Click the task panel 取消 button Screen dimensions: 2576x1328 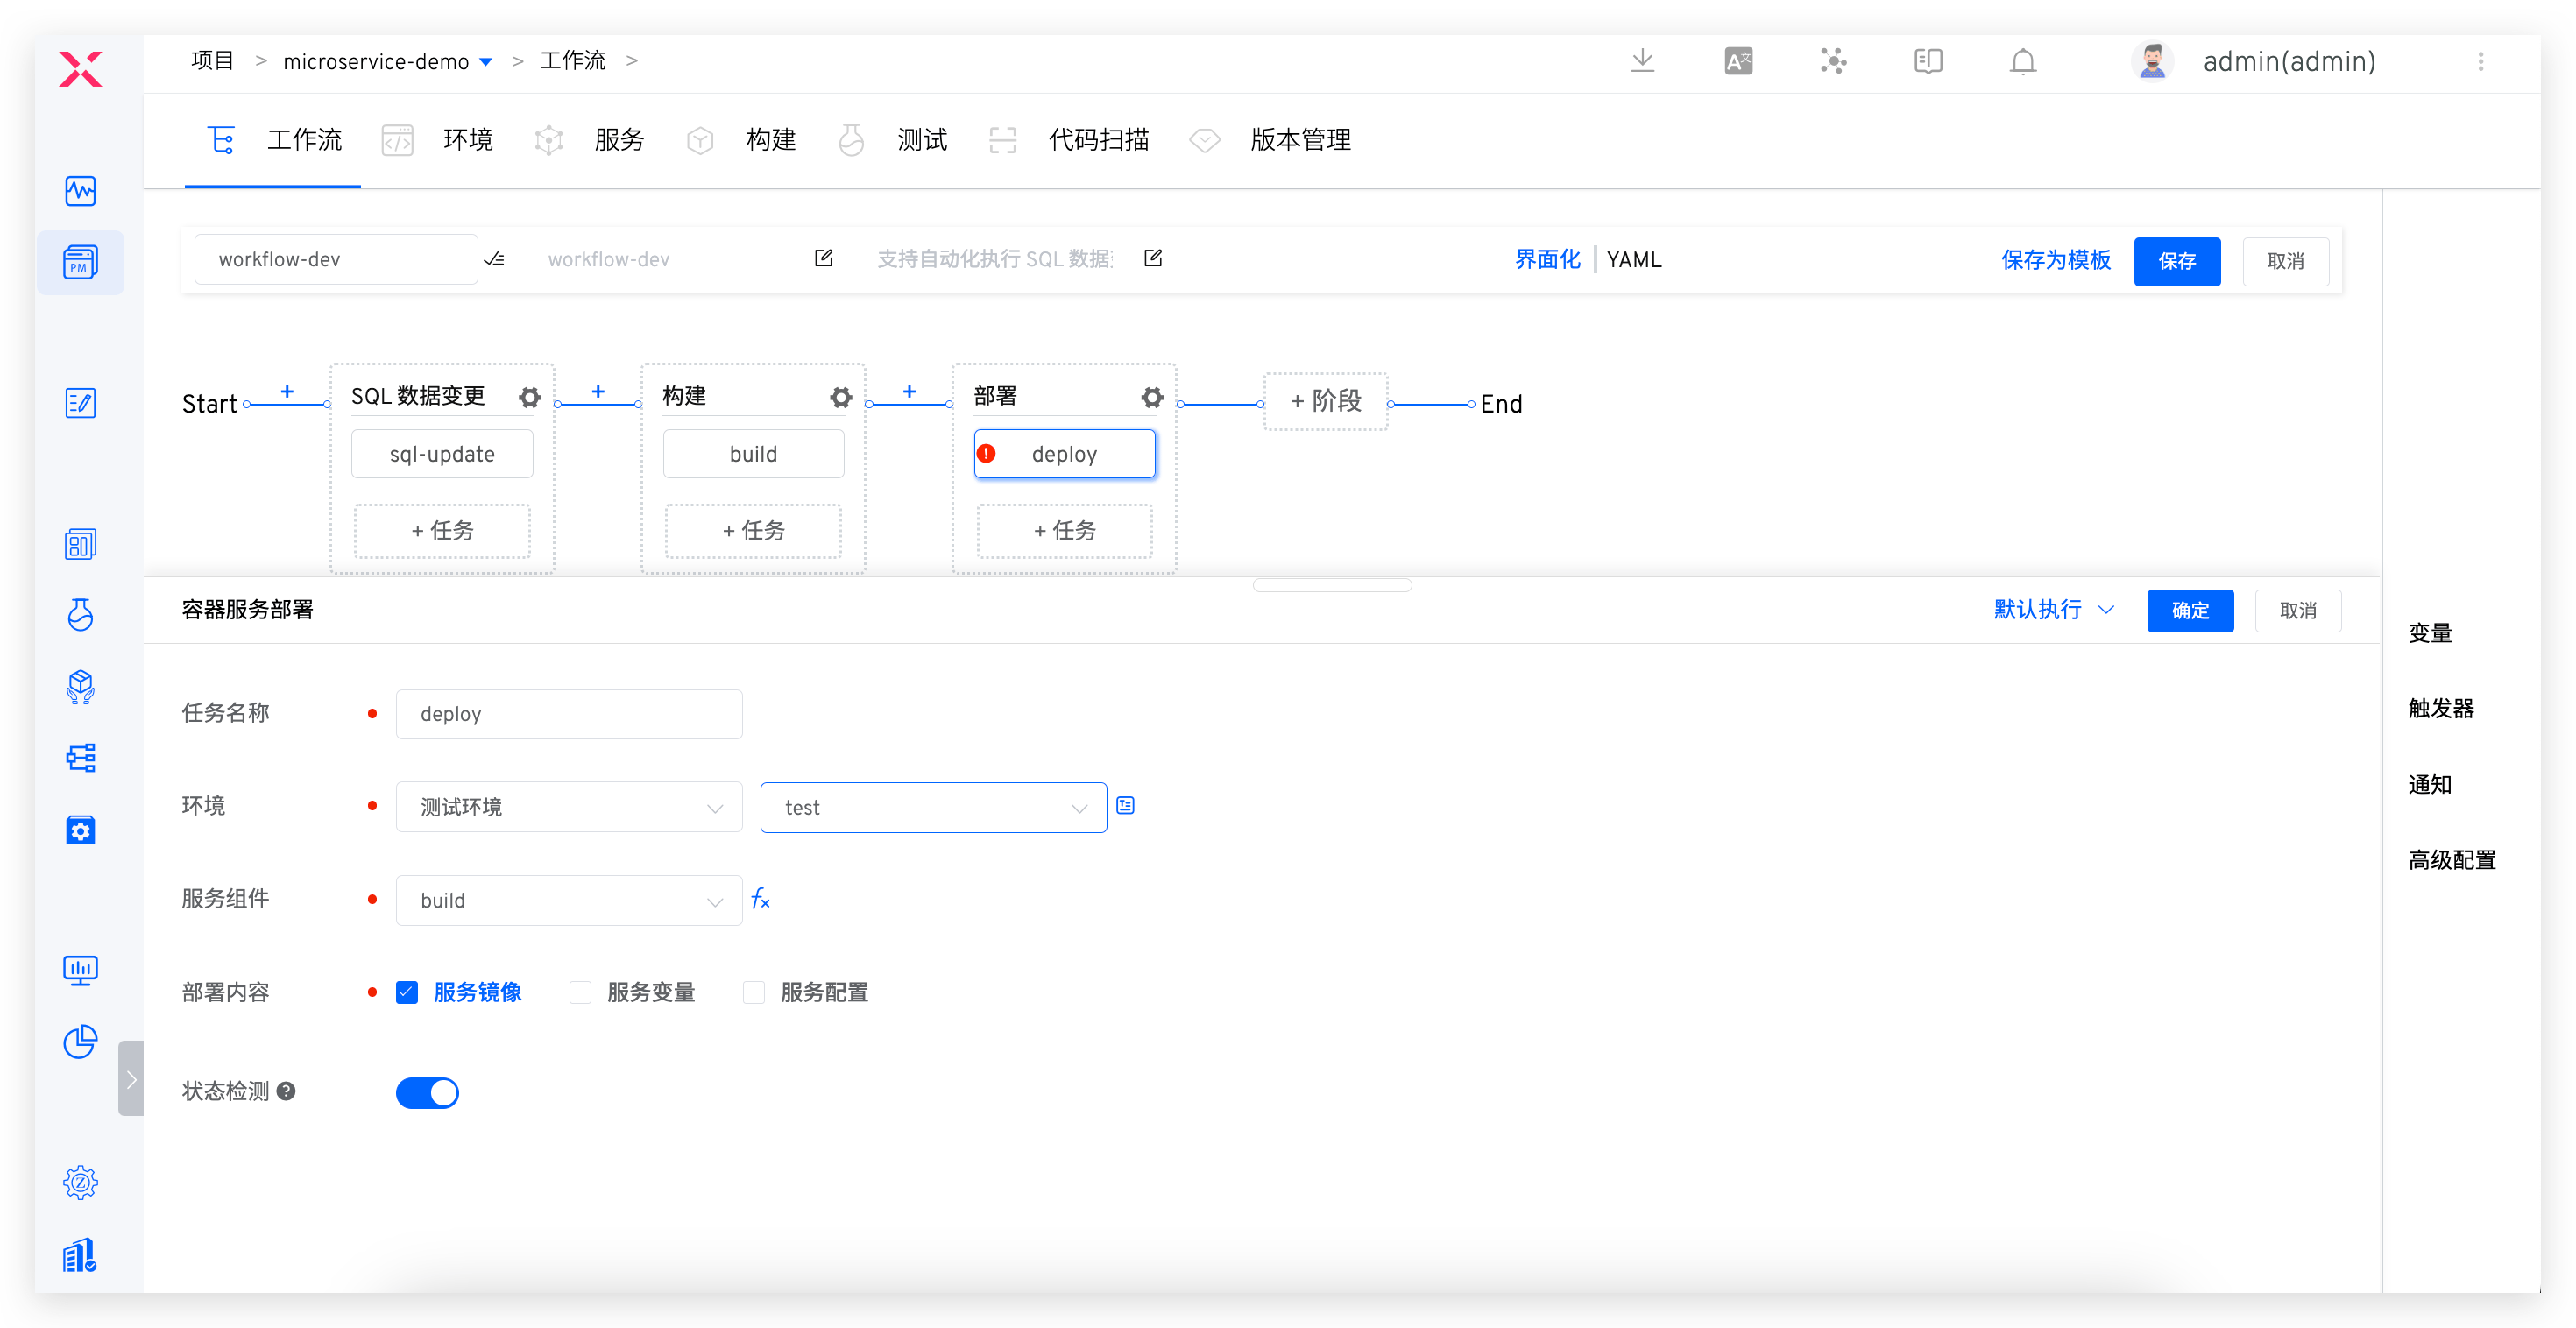coord(2298,610)
